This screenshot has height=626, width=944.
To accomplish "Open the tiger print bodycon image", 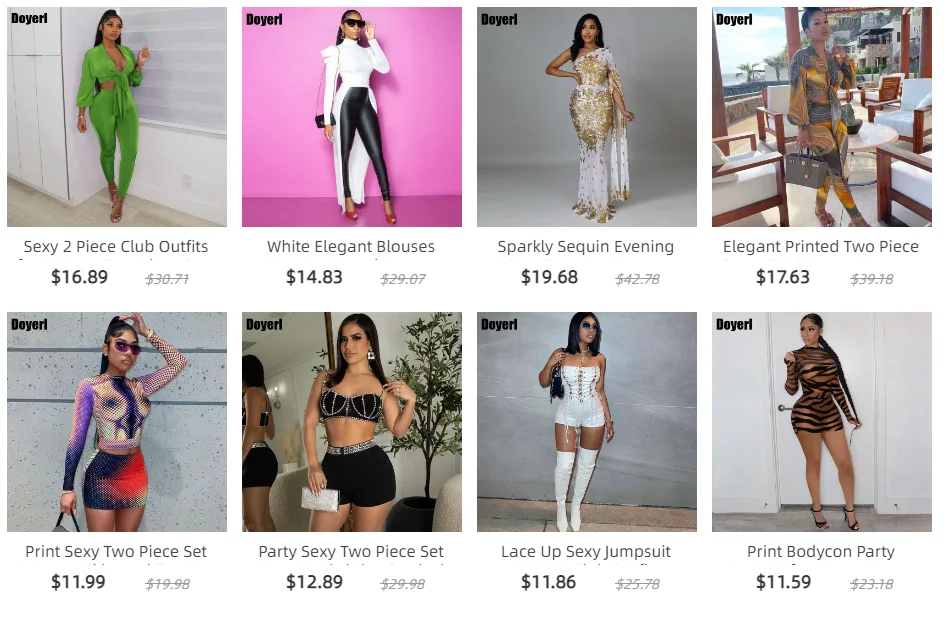I will (x=822, y=421).
